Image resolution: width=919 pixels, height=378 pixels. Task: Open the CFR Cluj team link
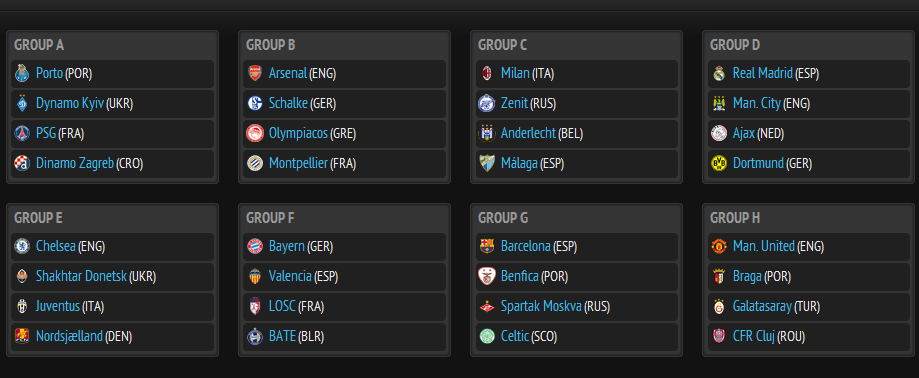pos(754,336)
